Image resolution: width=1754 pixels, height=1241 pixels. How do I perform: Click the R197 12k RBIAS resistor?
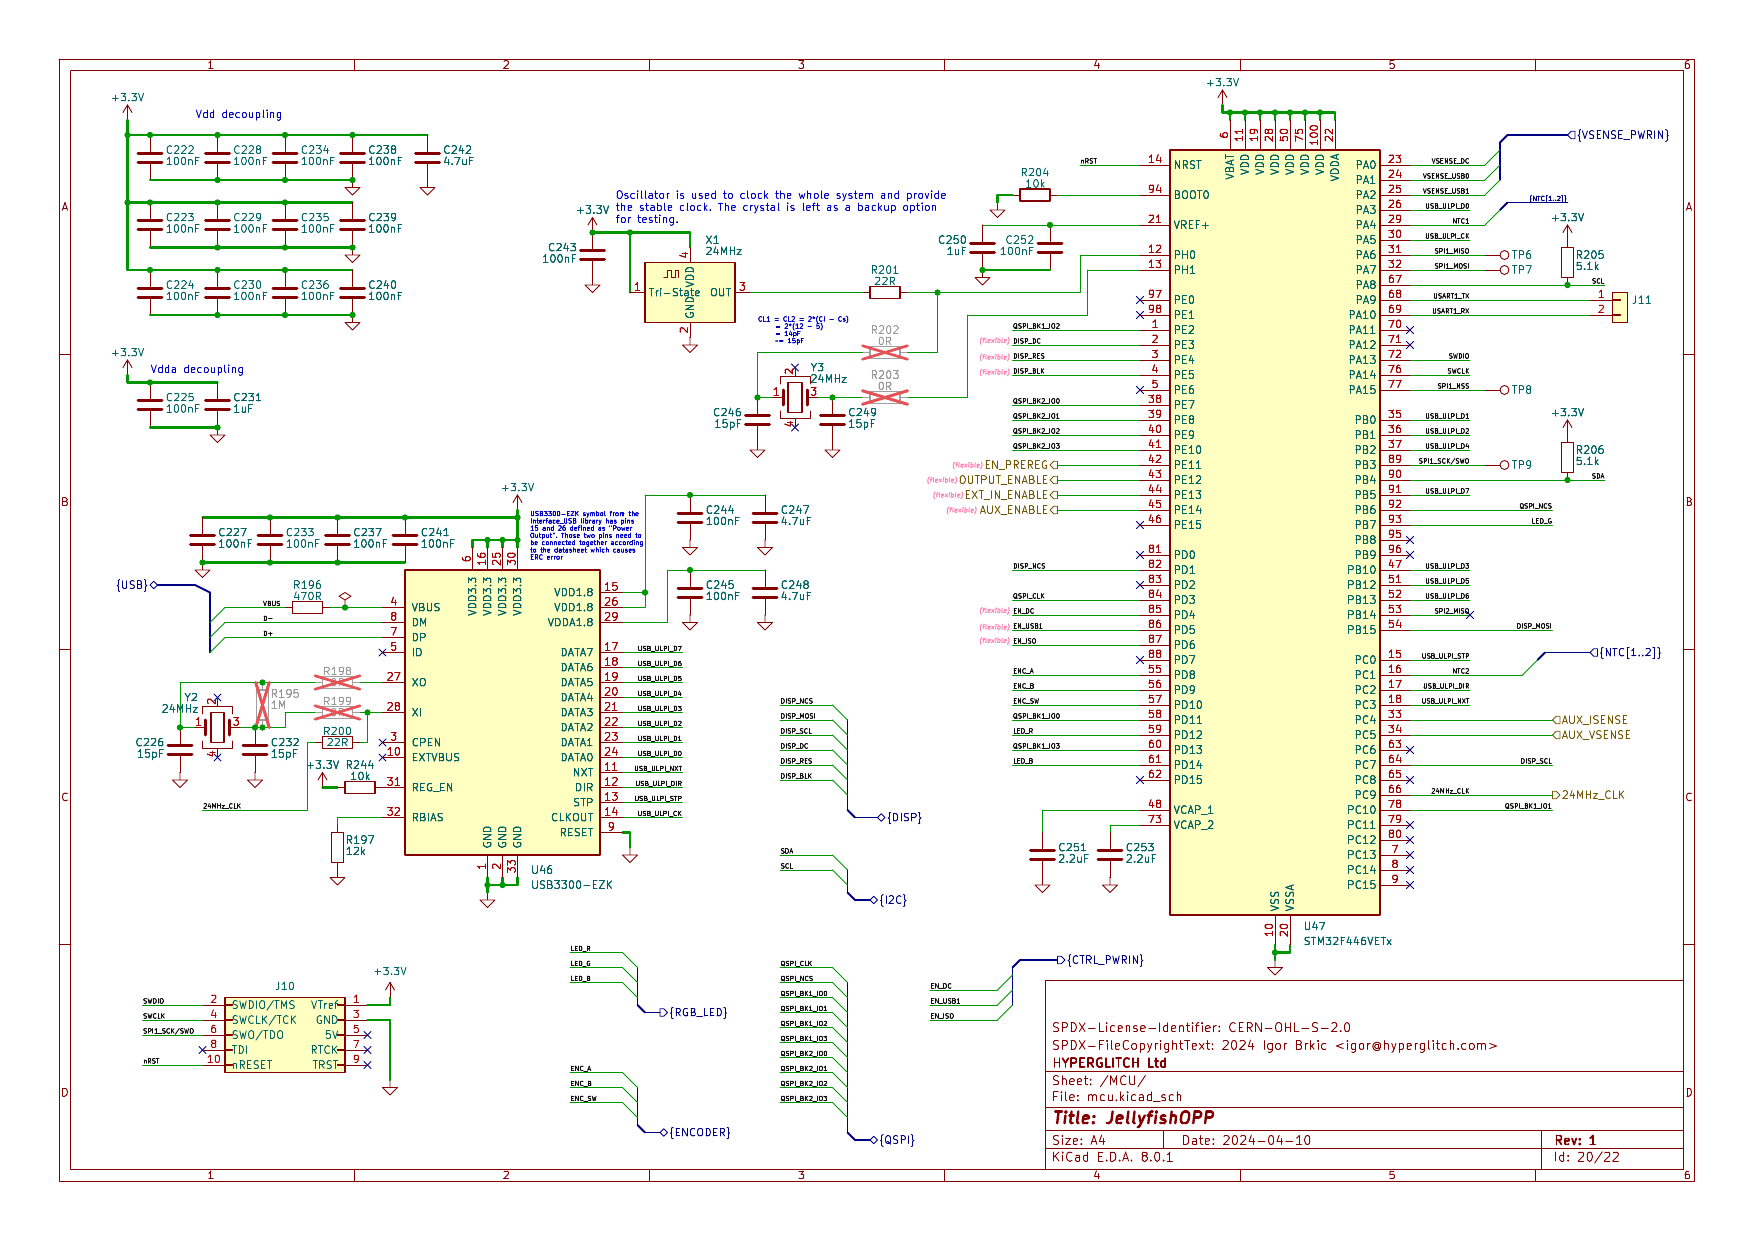tap(338, 847)
